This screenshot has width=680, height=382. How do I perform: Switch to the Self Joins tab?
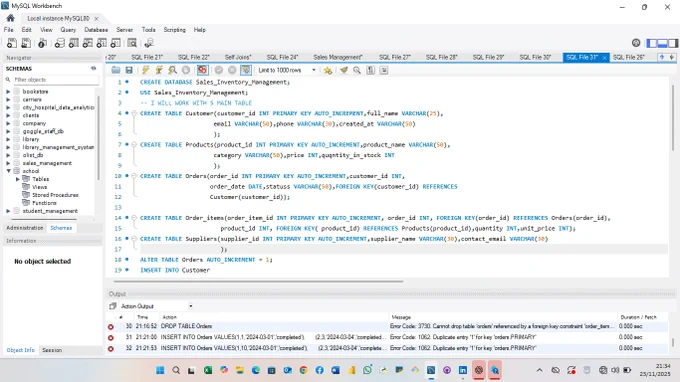[238, 57]
